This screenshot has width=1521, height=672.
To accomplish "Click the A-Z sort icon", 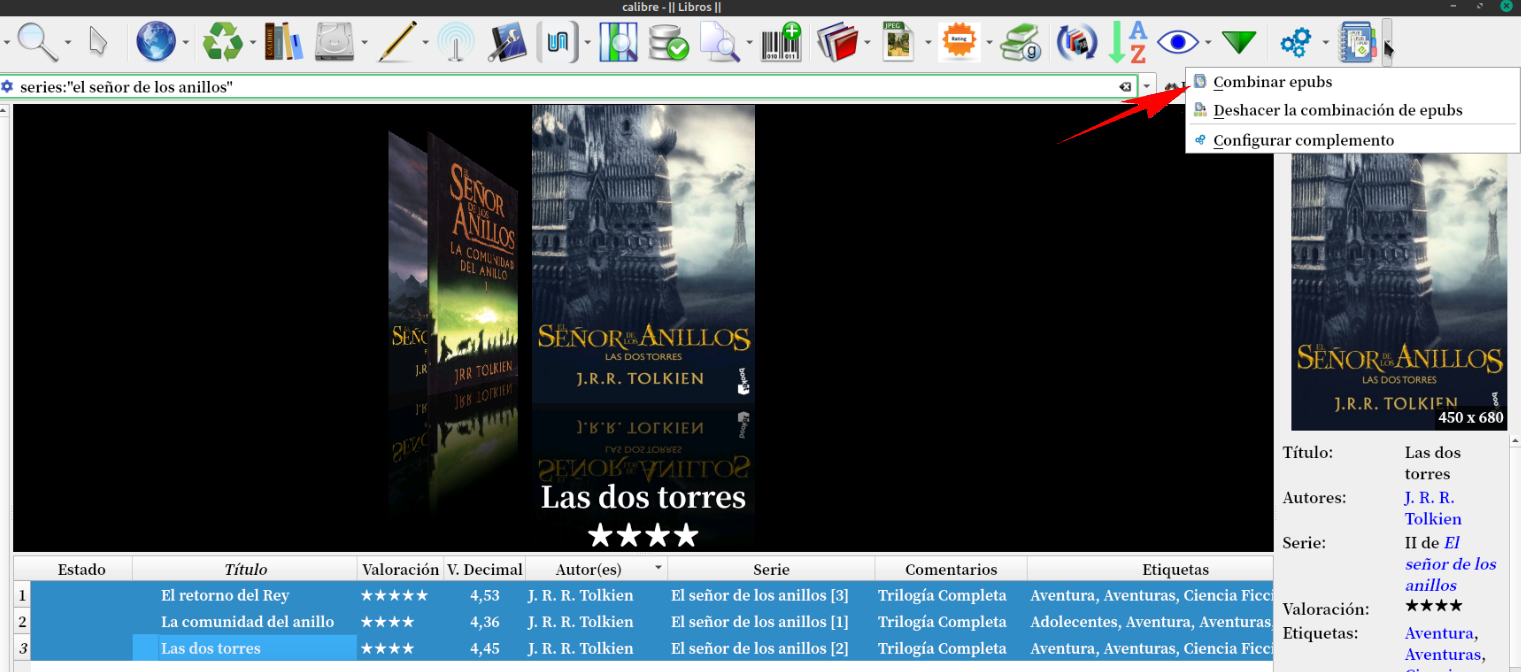I will tap(1128, 42).
